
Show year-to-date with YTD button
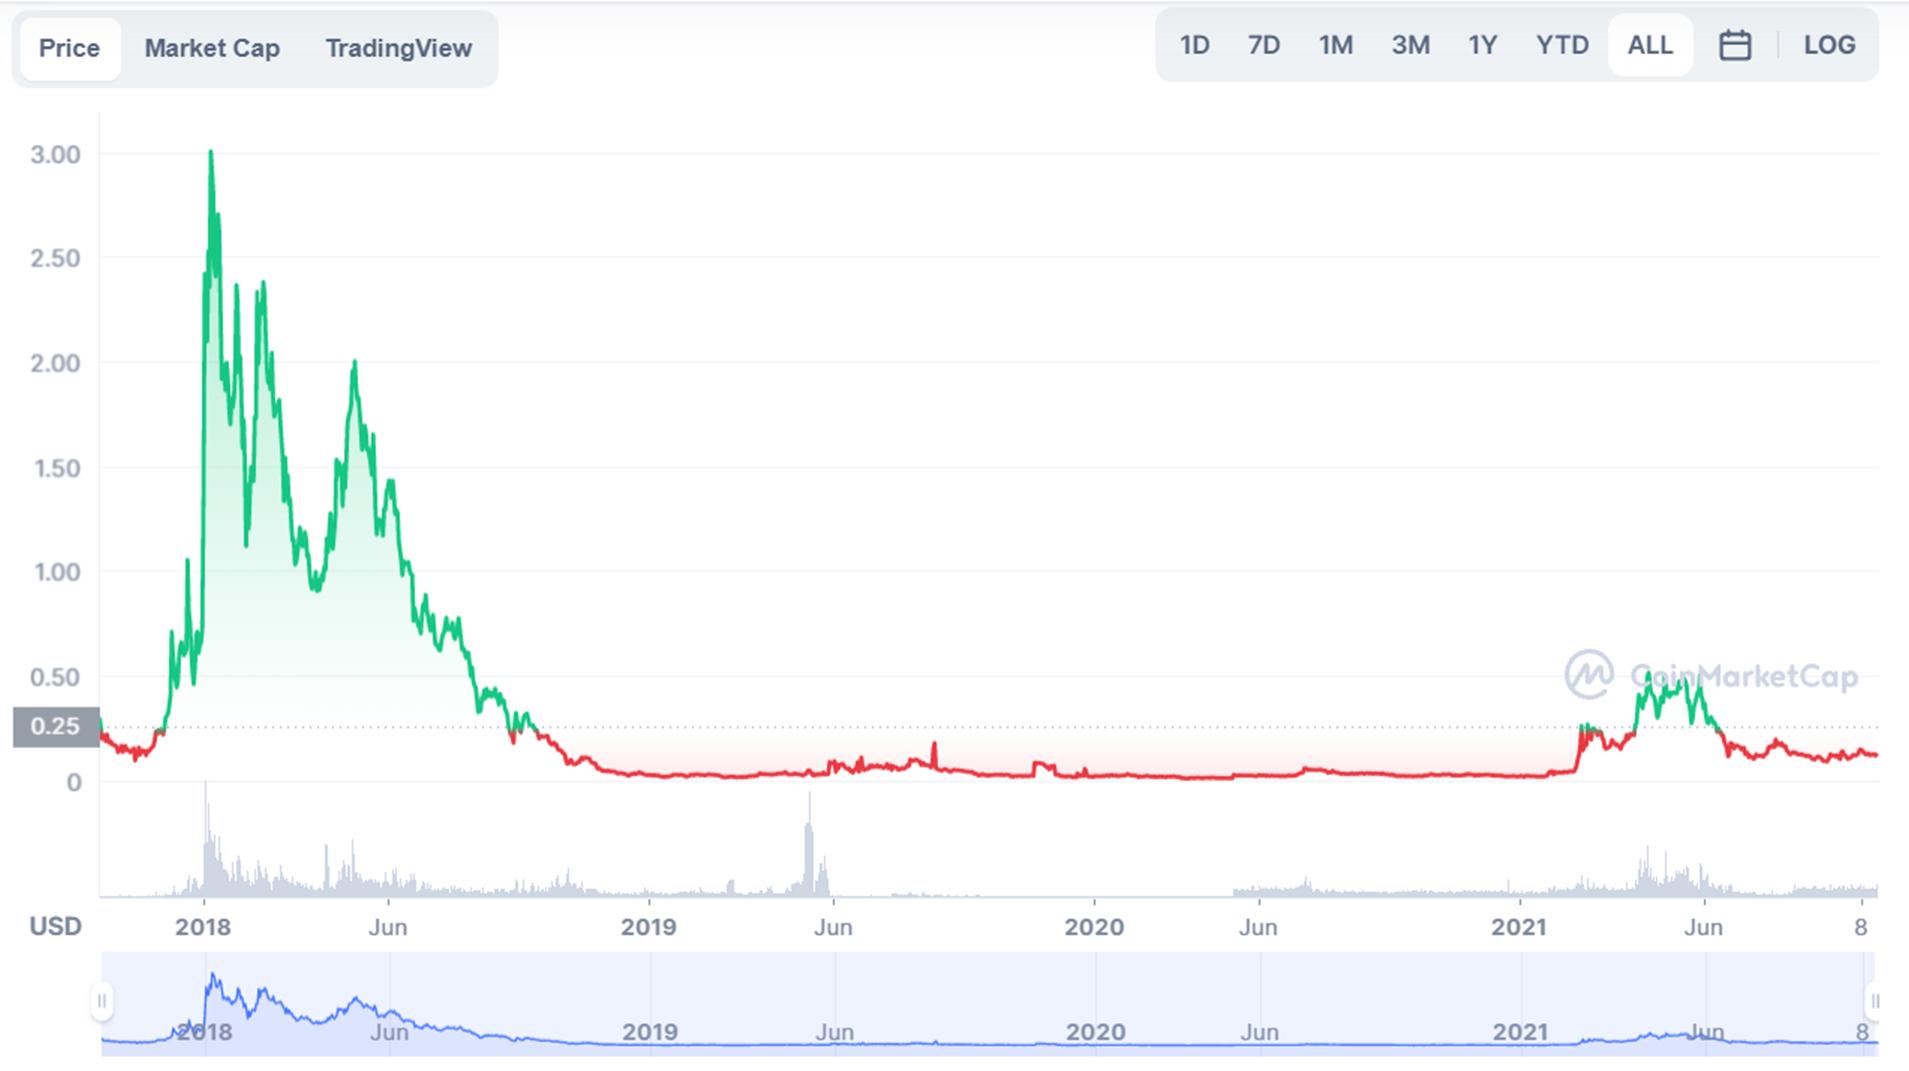pyautogui.click(x=1562, y=46)
